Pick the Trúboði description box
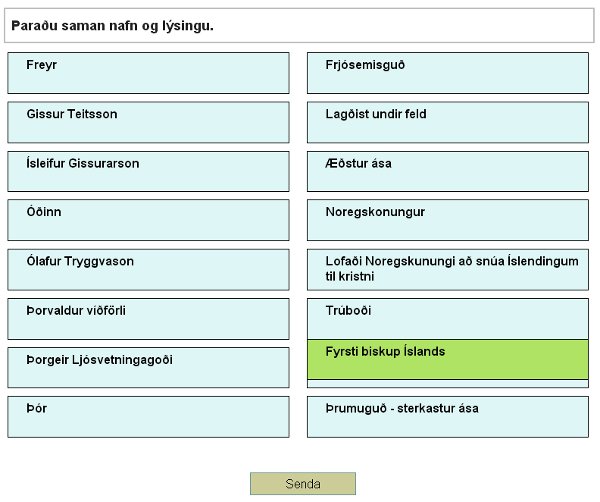The height and width of the screenshot is (502, 600). [x=448, y=318]
